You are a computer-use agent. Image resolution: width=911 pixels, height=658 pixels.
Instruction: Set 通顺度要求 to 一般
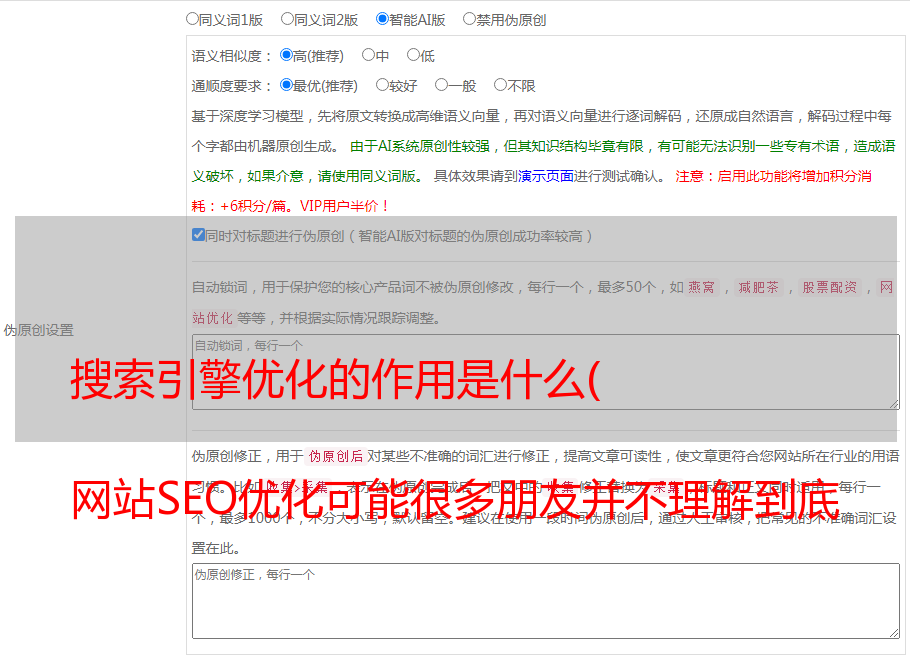[x=442, y=85]
